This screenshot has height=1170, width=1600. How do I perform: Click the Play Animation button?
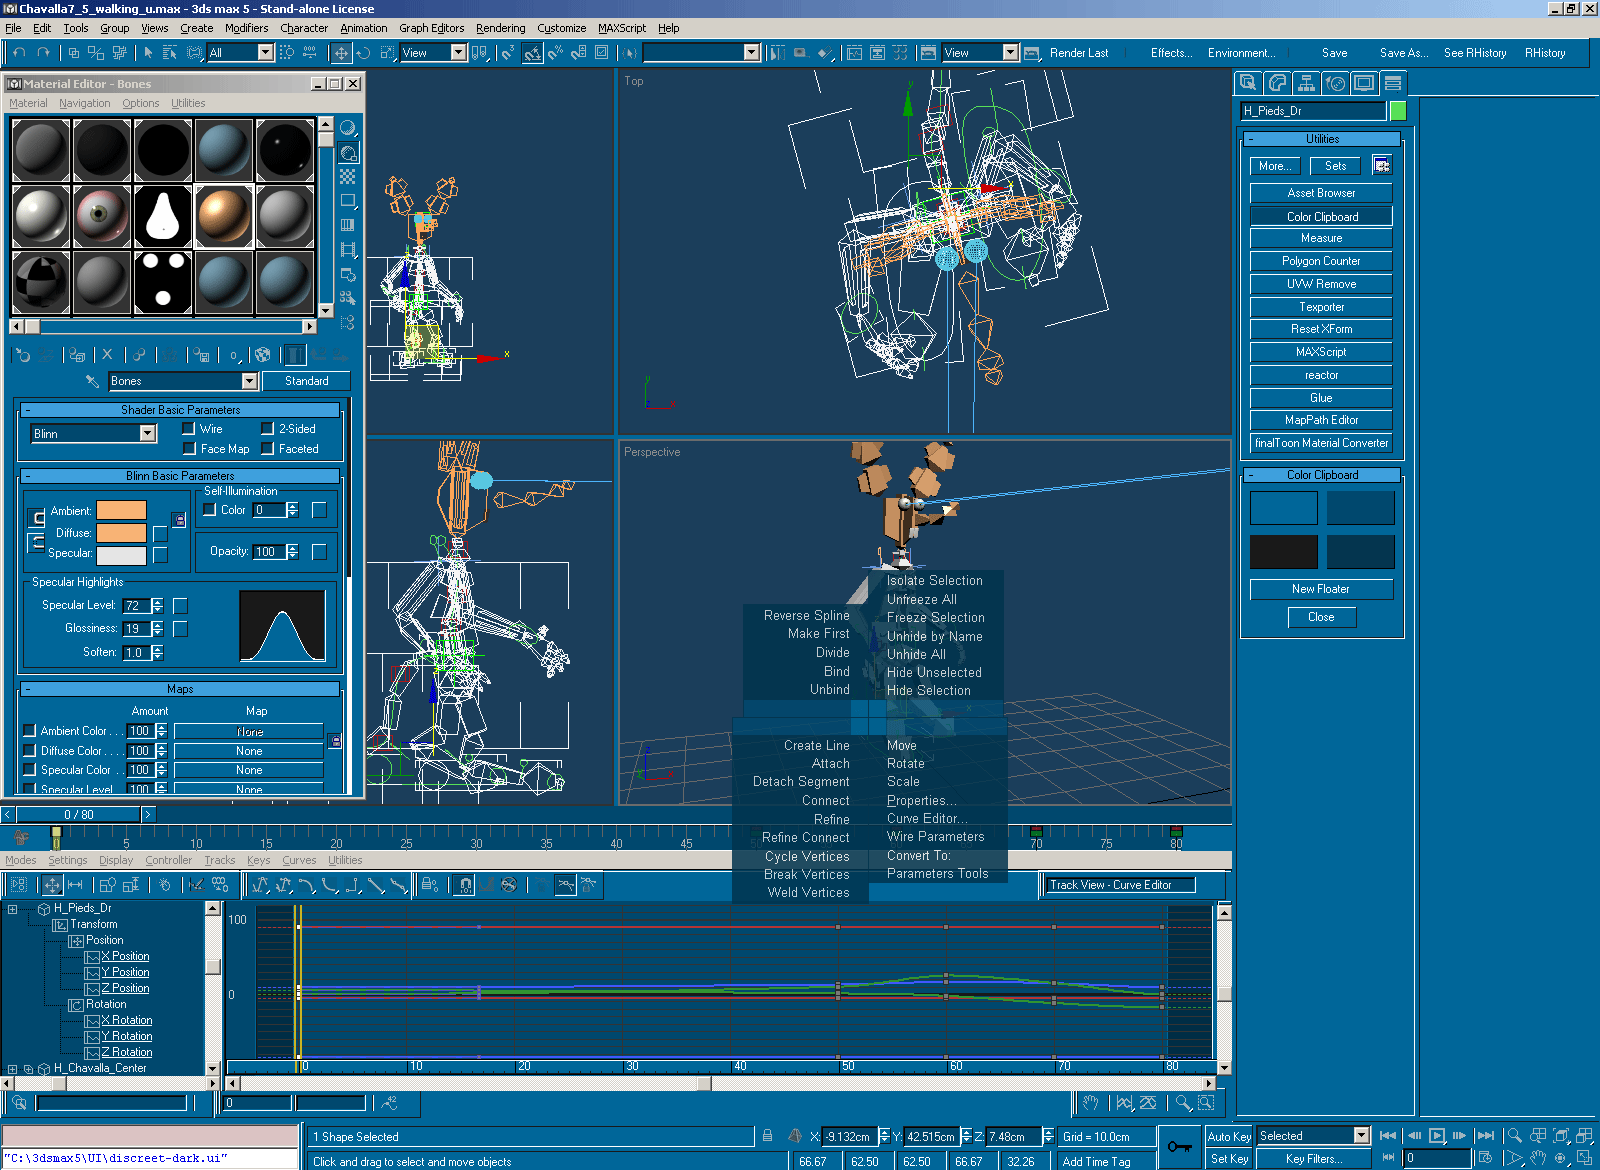point(1437,1135)
